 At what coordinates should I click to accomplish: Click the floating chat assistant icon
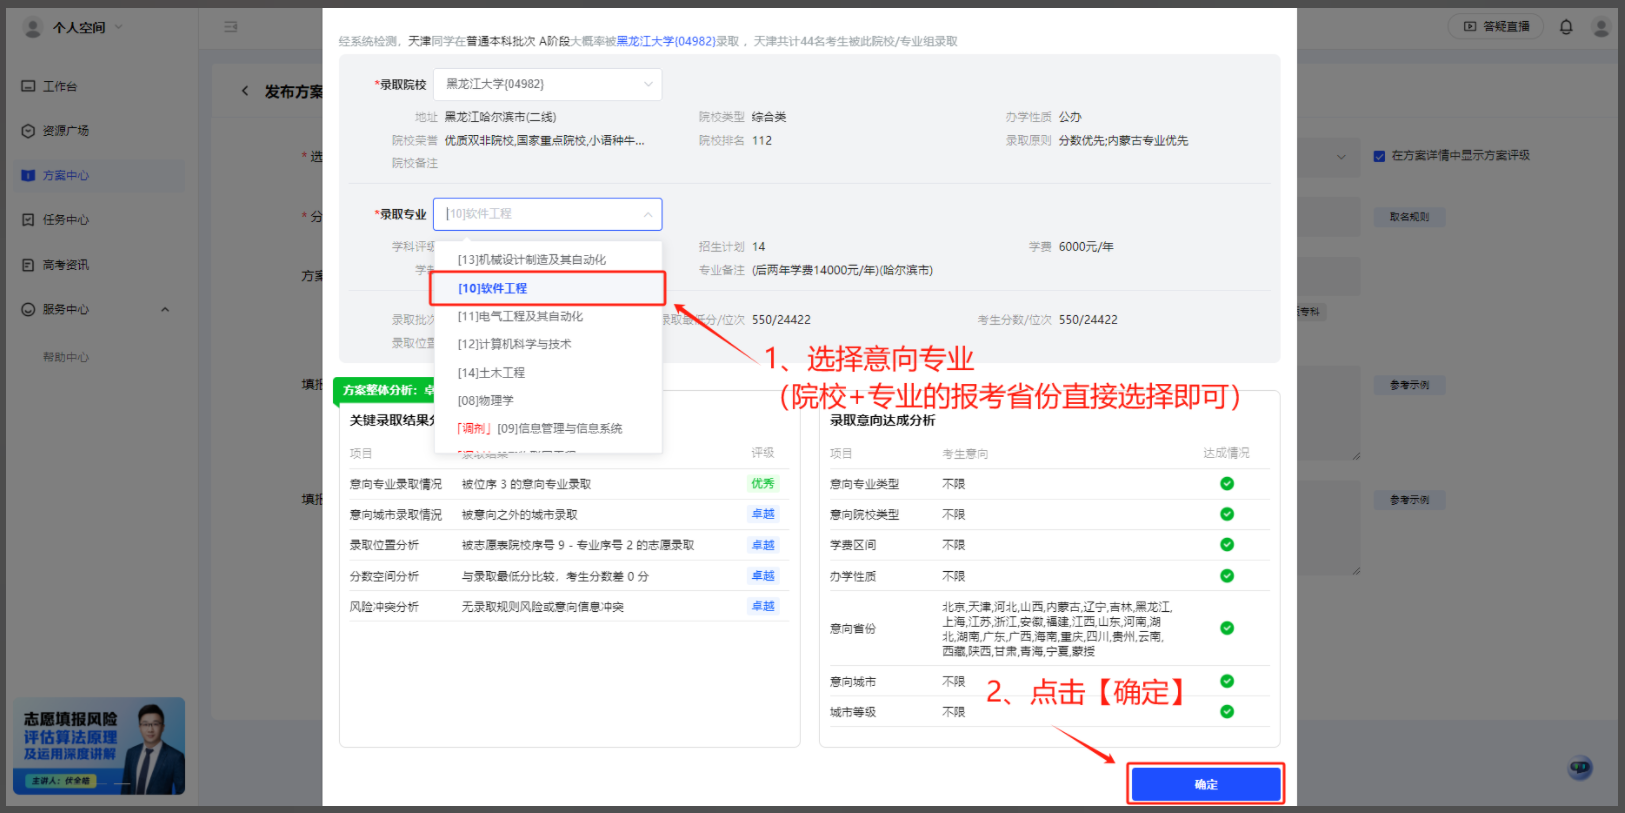pos(1580,768)
